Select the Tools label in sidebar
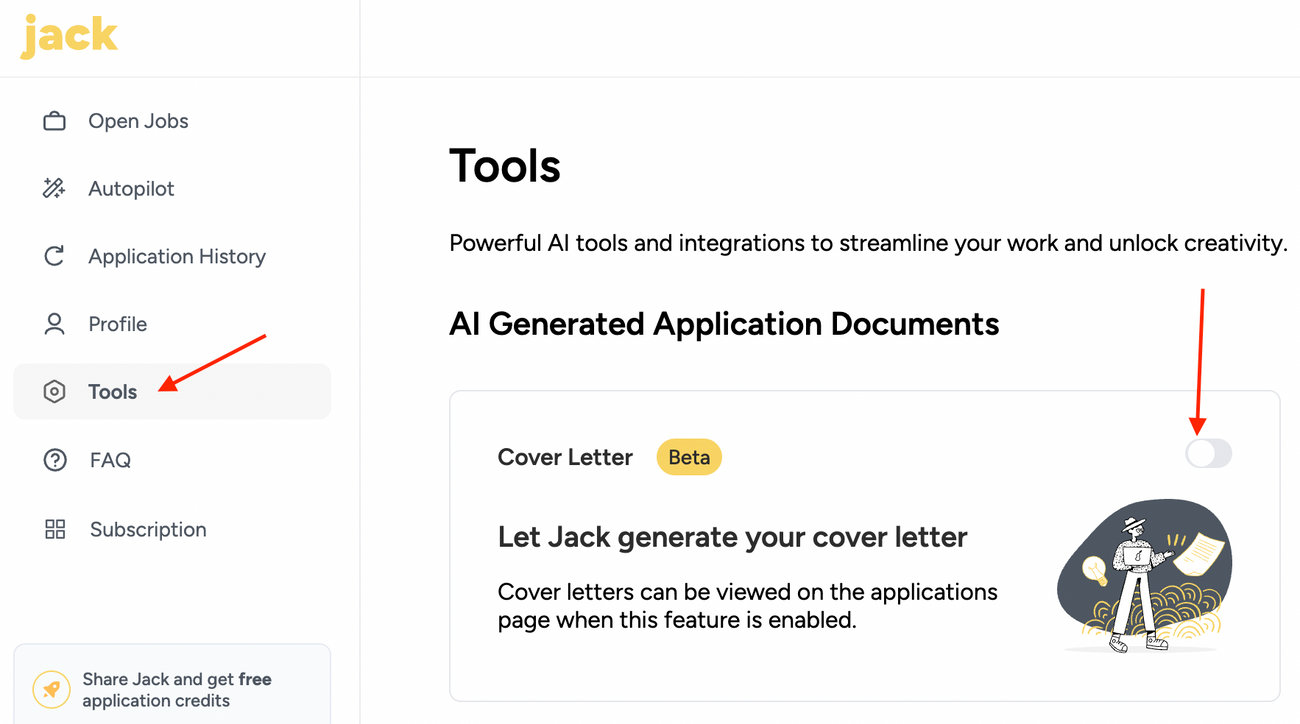 point(112,392)
